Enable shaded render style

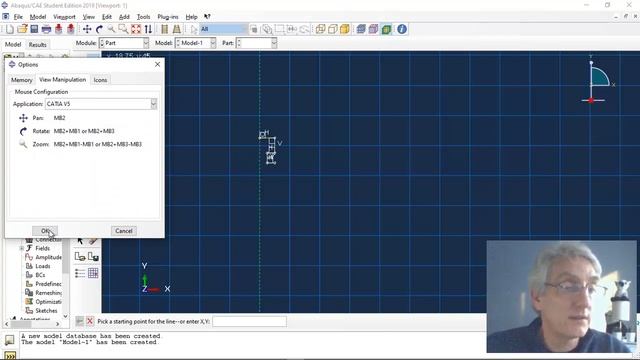click(x=345, y=29)
